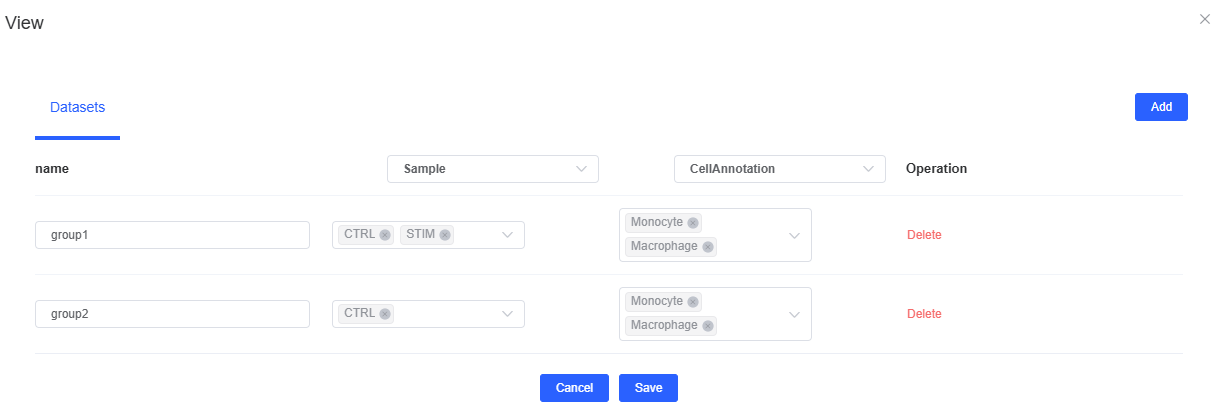Remove Macrophage tag in group1 row

[x=708, y=247]
